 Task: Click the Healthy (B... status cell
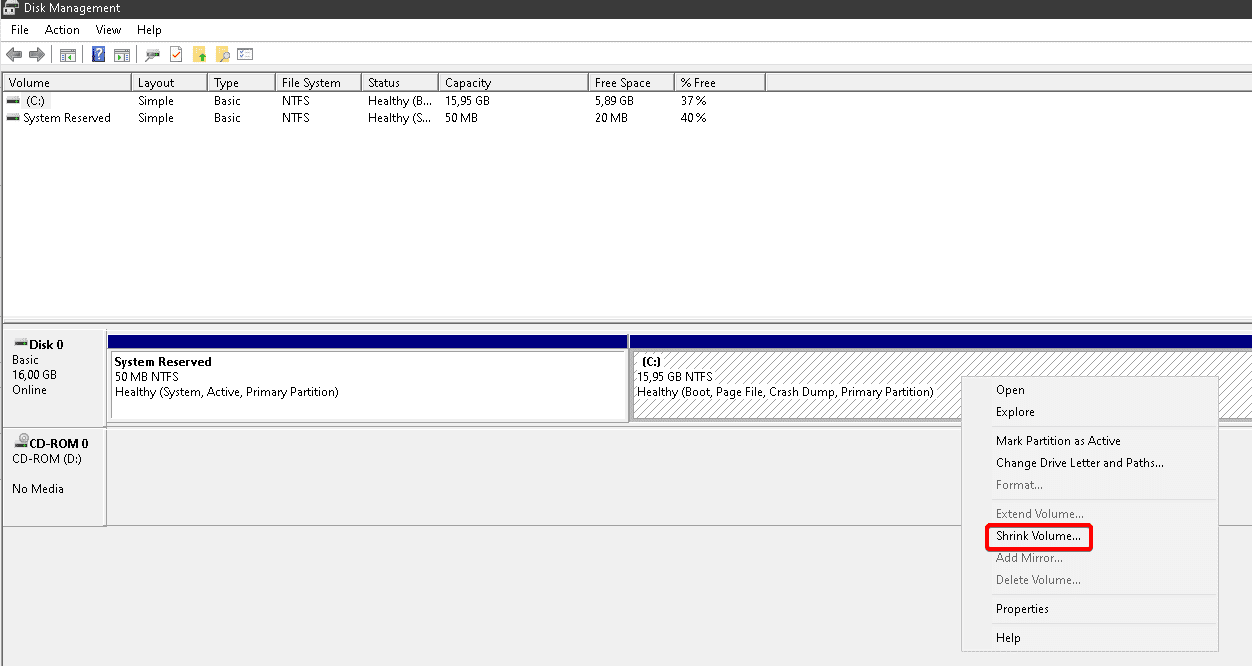400,101
